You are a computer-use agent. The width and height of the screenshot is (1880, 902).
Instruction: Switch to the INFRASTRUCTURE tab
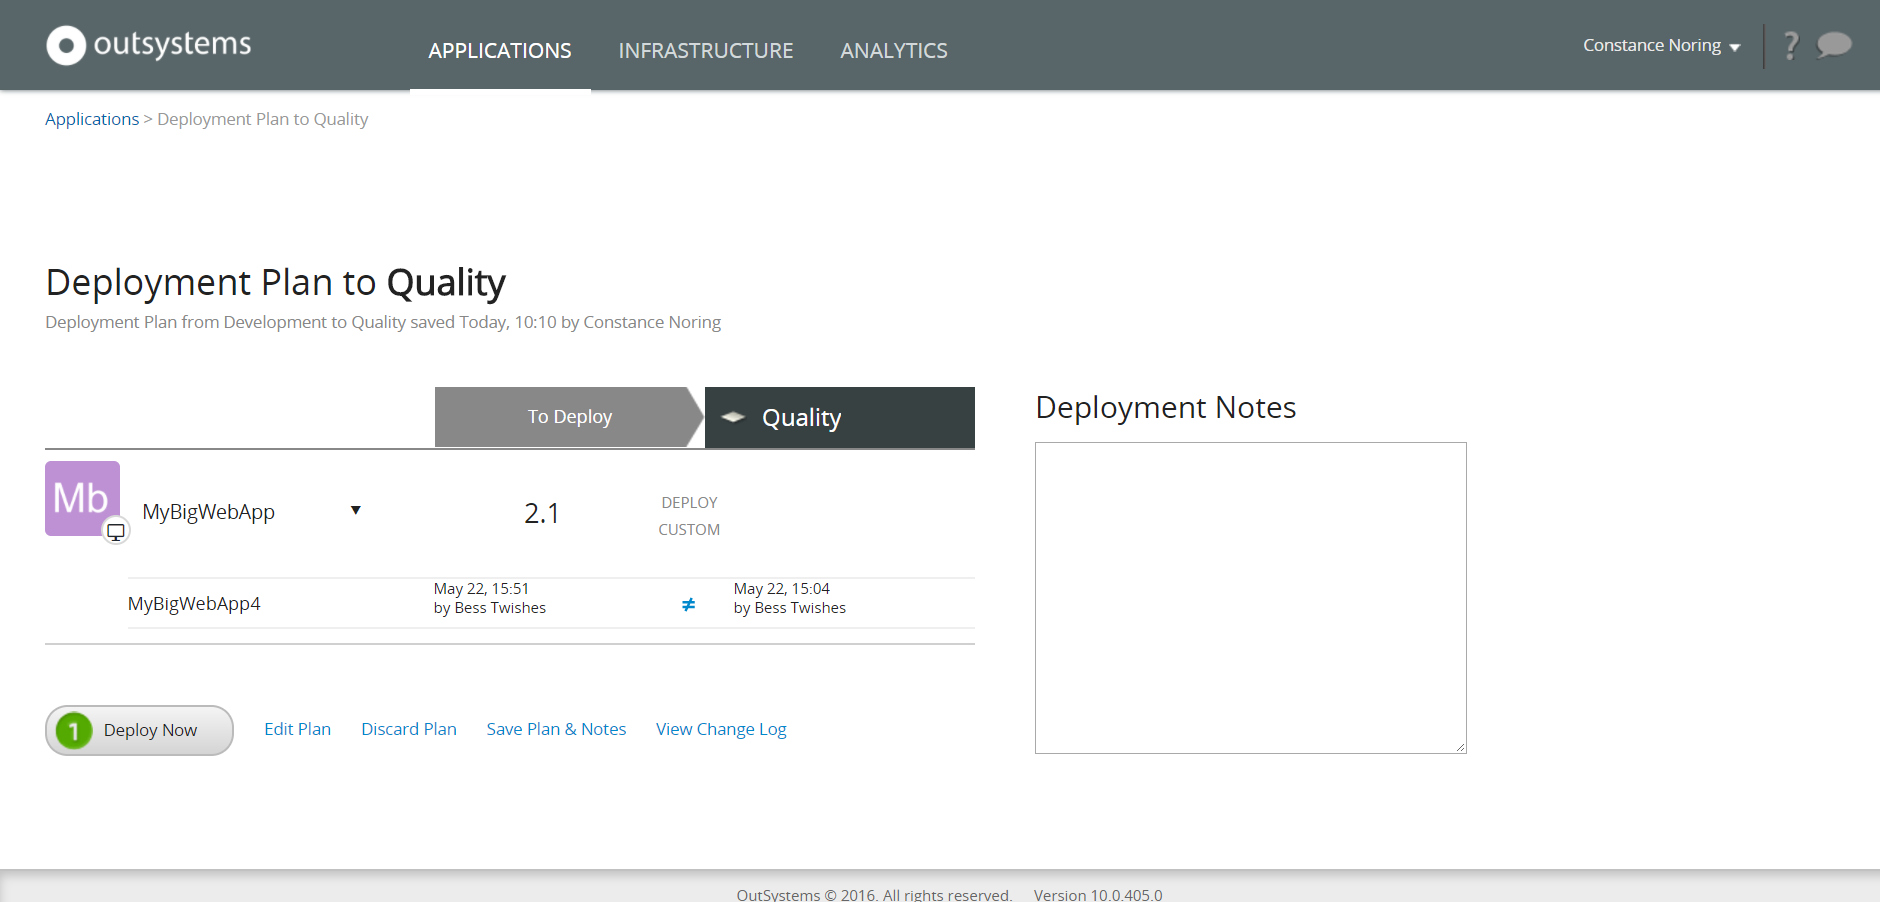pos(706,50)
